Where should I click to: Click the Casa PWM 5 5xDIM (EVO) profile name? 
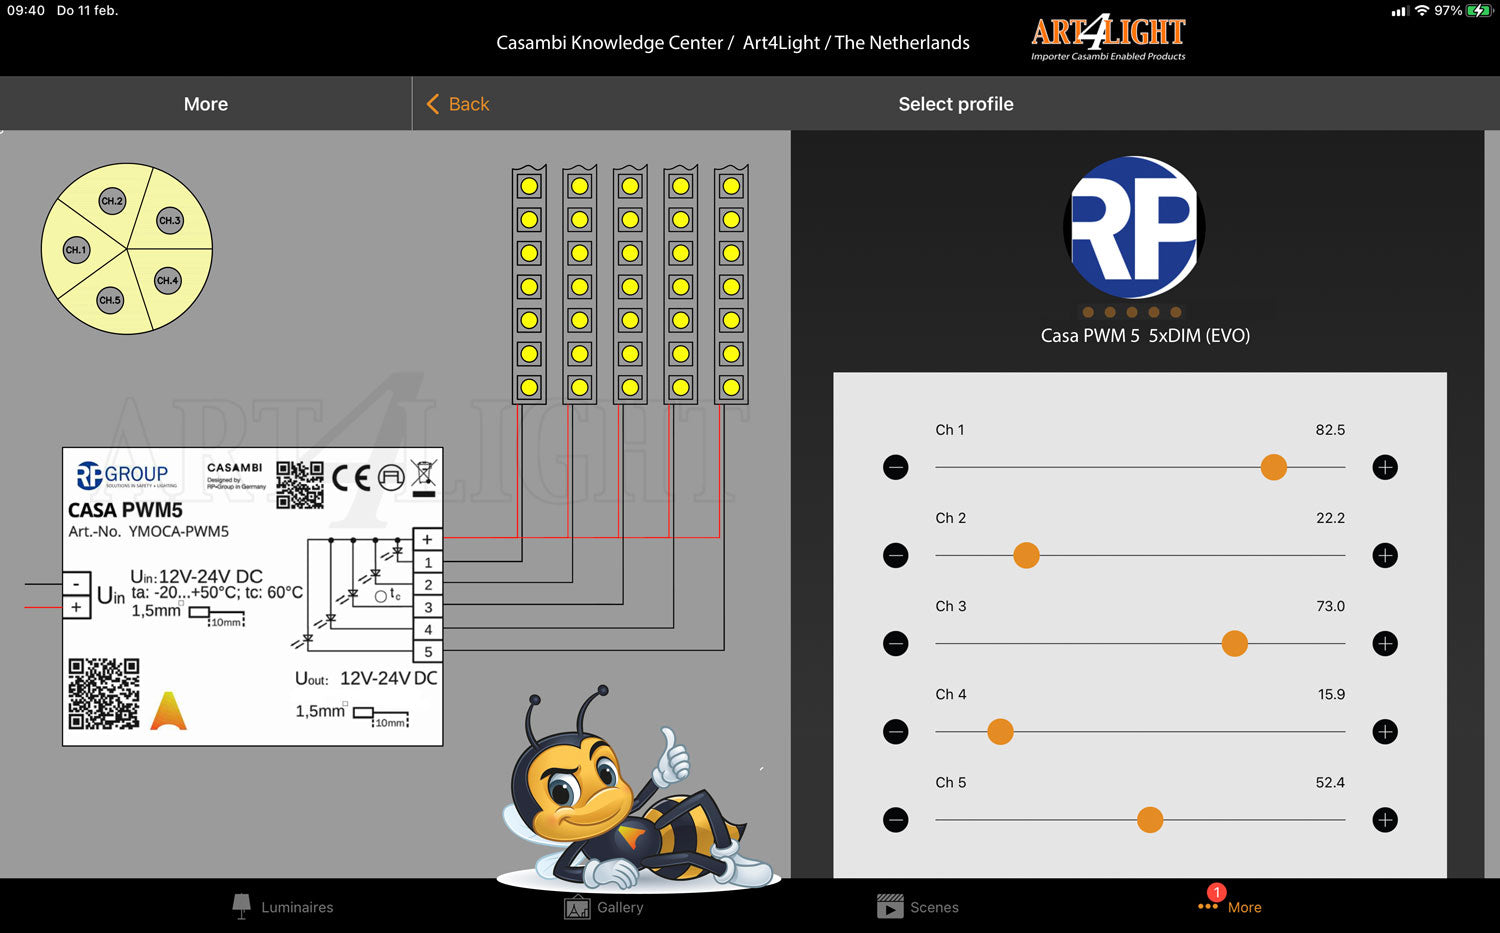[1145, 336]
